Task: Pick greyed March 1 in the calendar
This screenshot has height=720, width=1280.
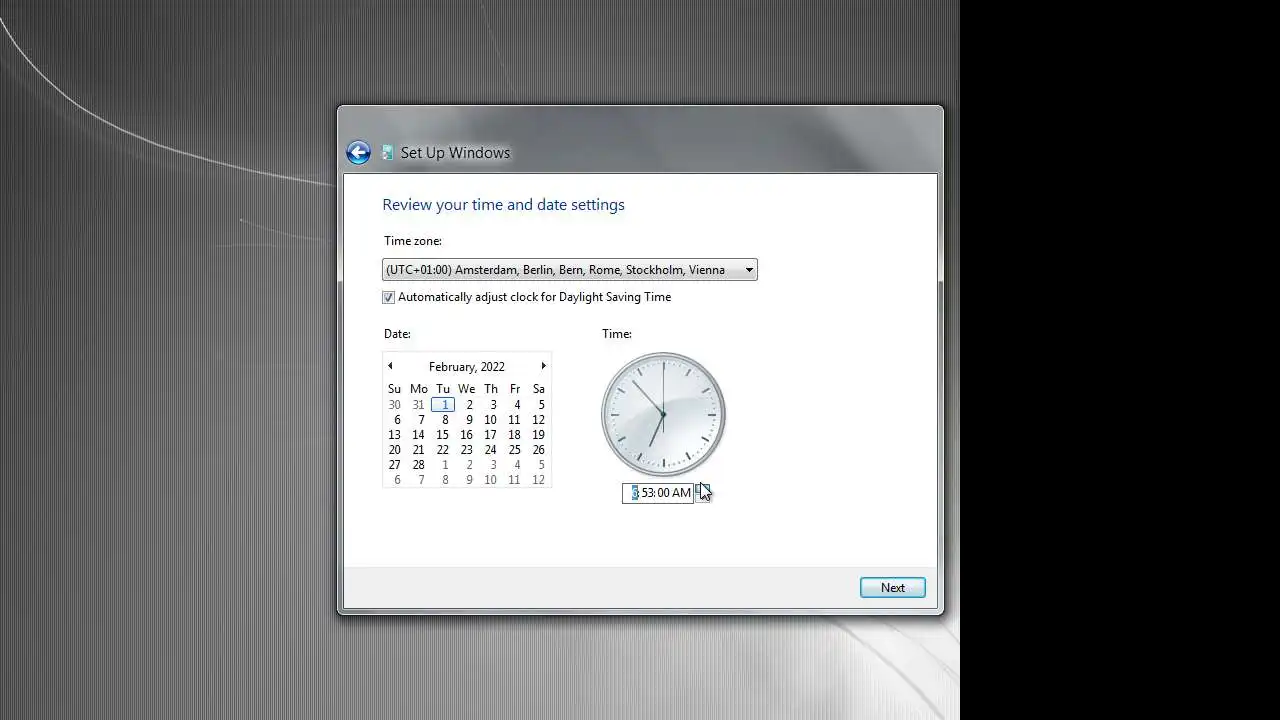Action: 443,465
